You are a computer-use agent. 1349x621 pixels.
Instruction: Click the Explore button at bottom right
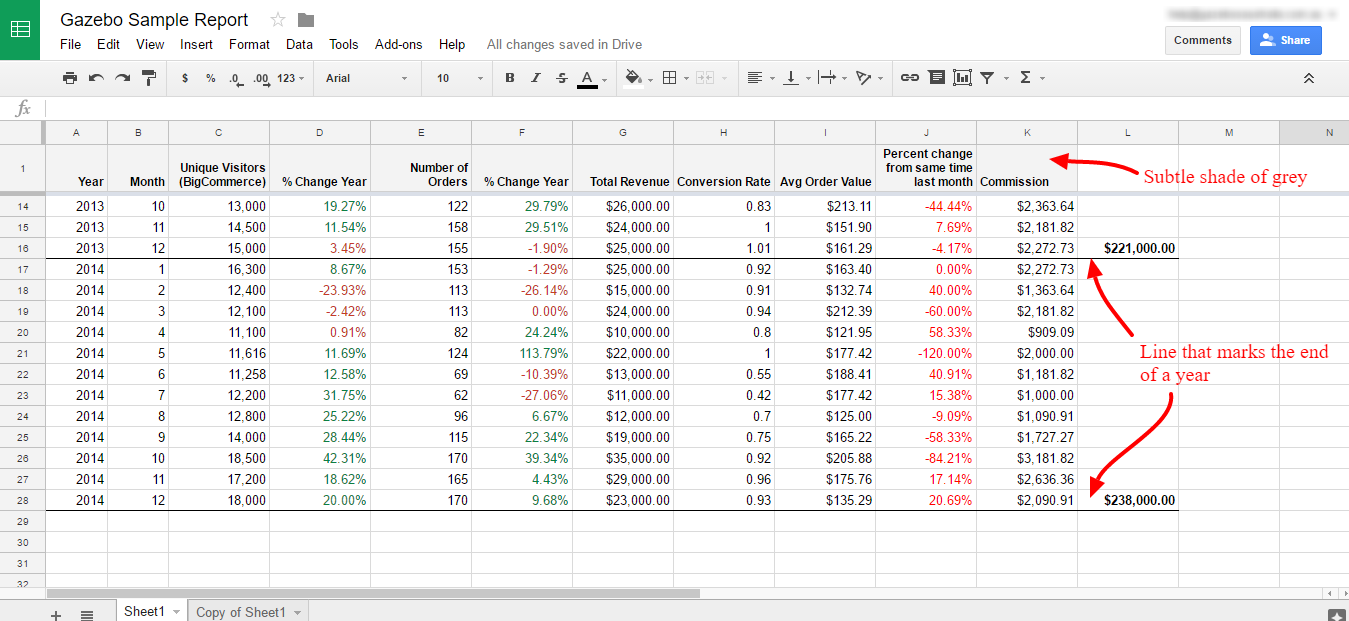[1335, 614]
